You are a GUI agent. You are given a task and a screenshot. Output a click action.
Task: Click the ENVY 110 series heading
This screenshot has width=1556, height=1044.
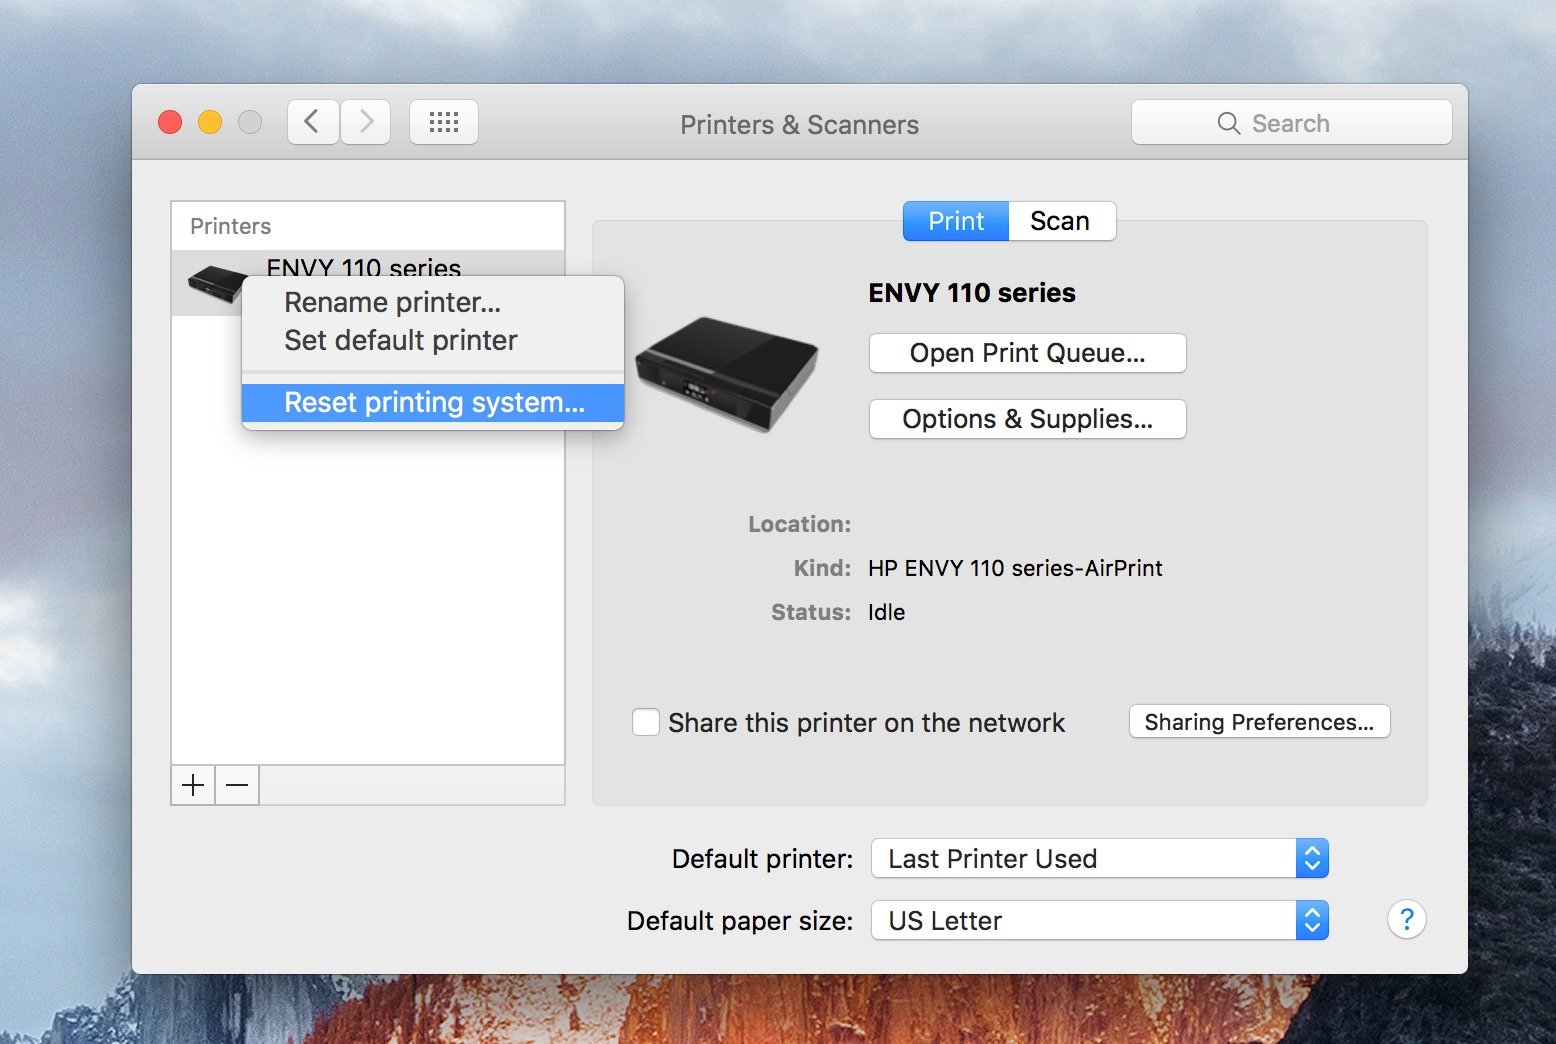tap(972, 293)
